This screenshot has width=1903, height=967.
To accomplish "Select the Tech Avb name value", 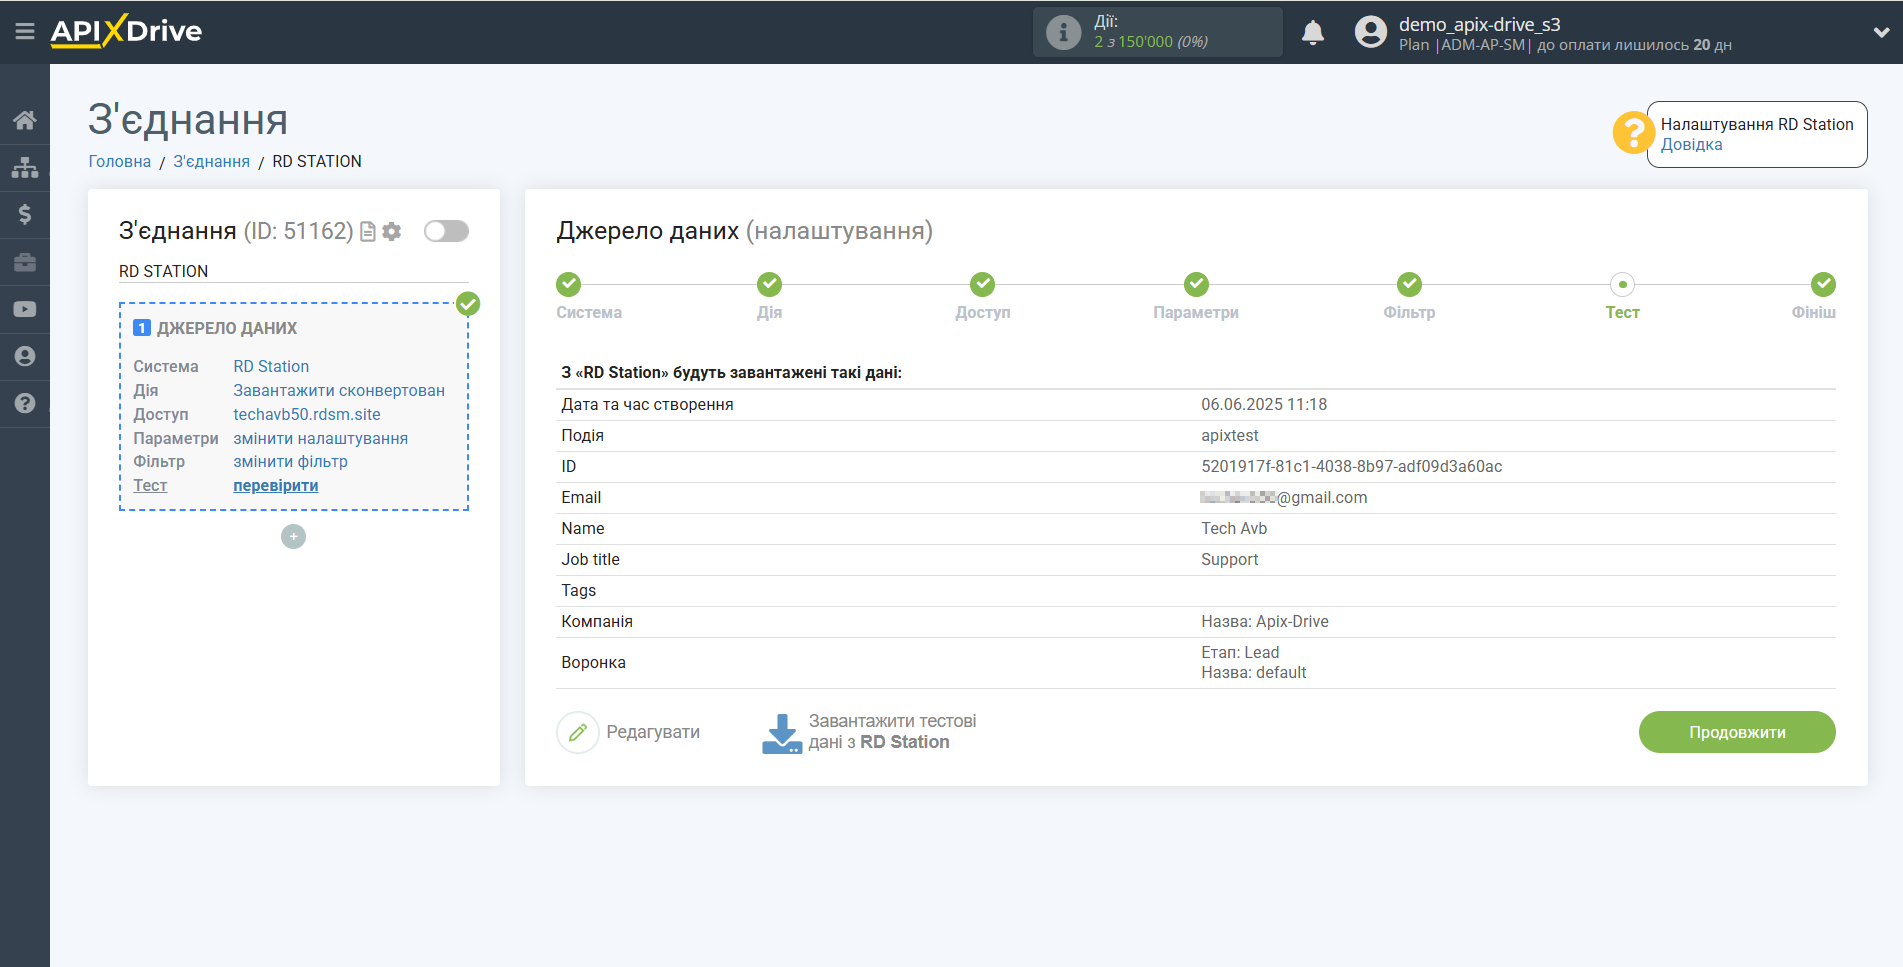I will click(1234, 529).
